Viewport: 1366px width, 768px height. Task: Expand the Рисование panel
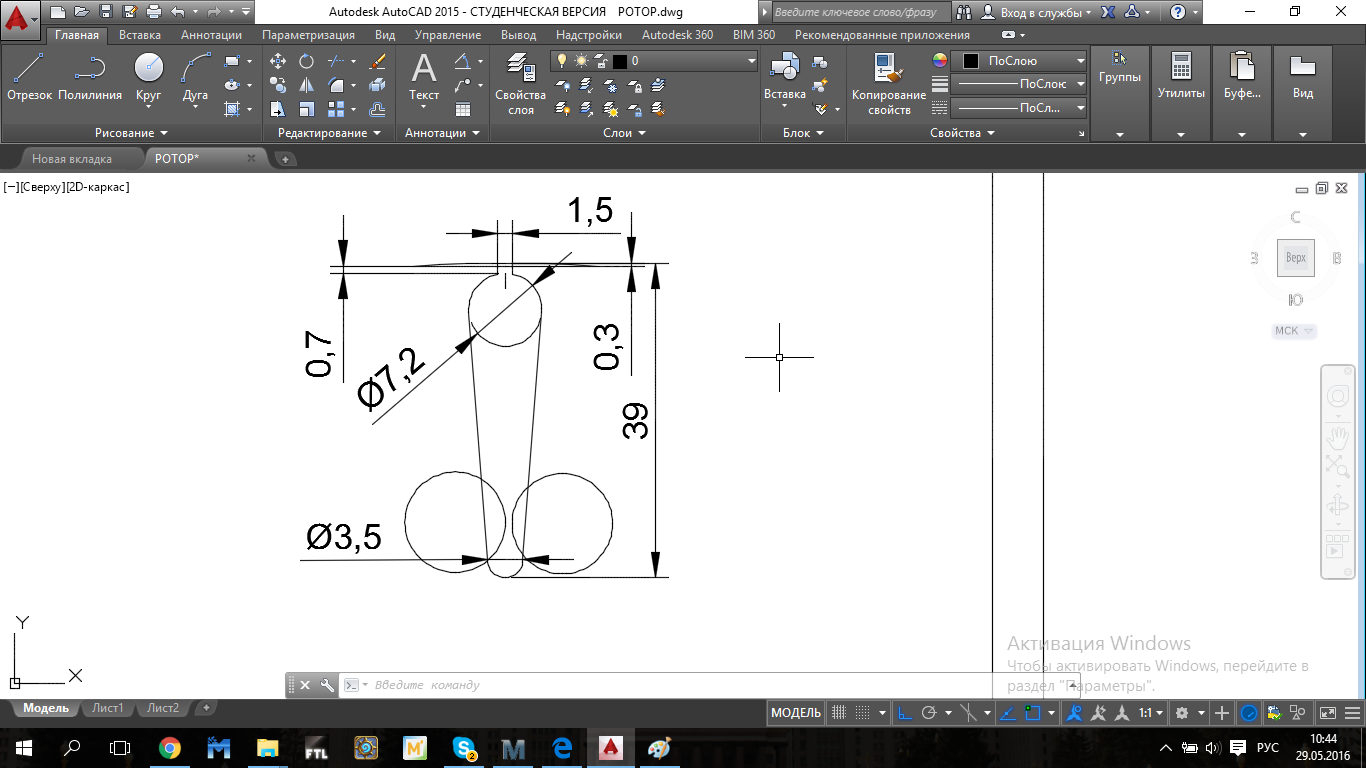[x=131, y=133]
